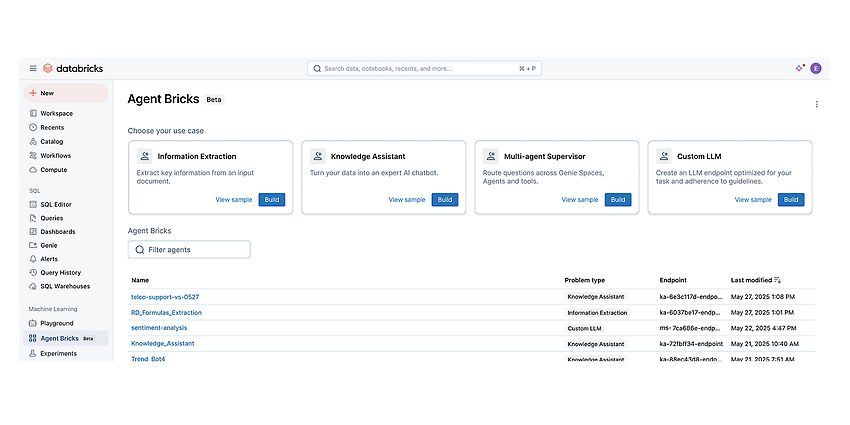The width and height of the screenshot is (850, 425).
Task: View sample for Custom LLM
Action: 753,199
